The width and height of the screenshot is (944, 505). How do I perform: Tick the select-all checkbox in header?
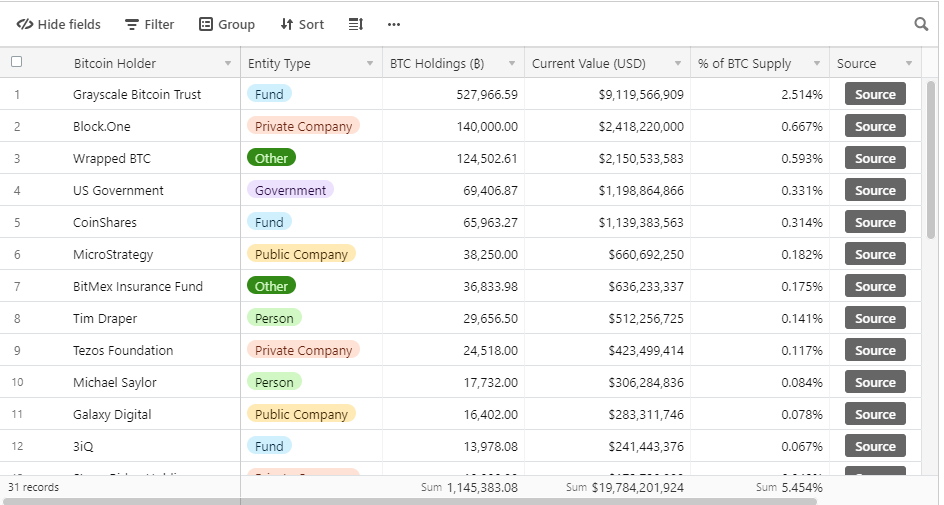[17, 61]
